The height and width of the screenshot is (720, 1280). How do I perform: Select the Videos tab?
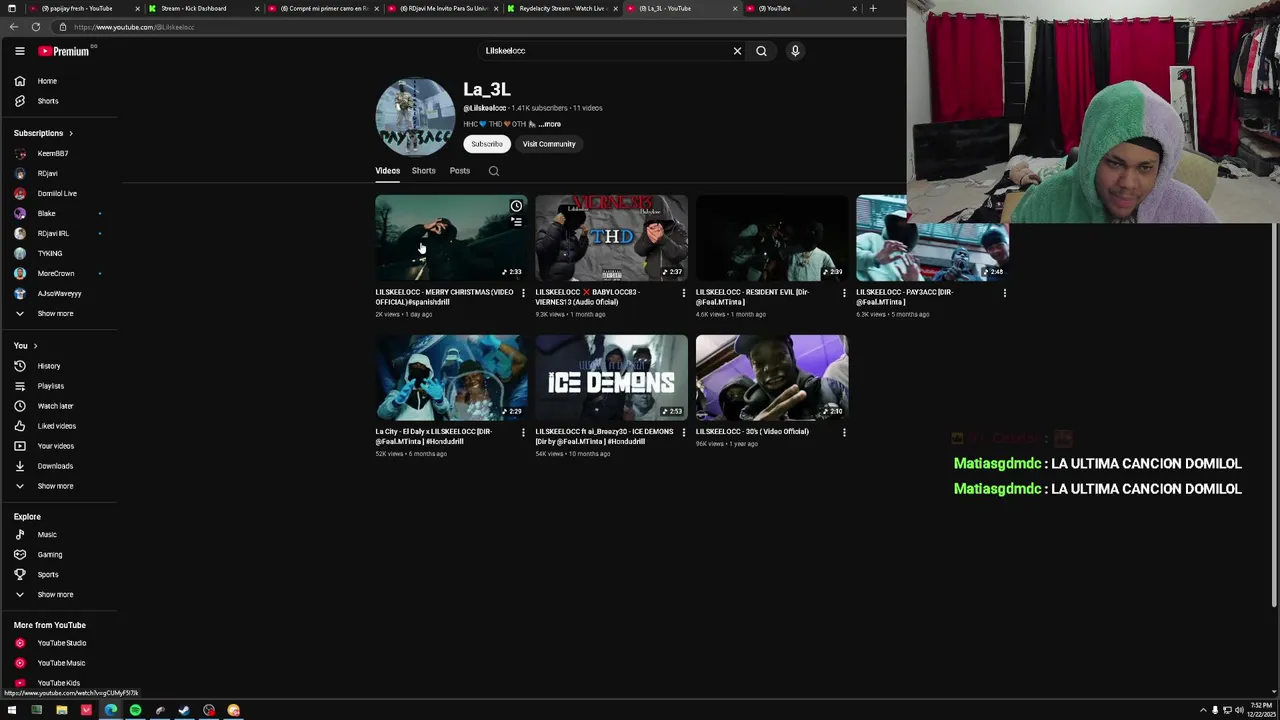(387, 171)
